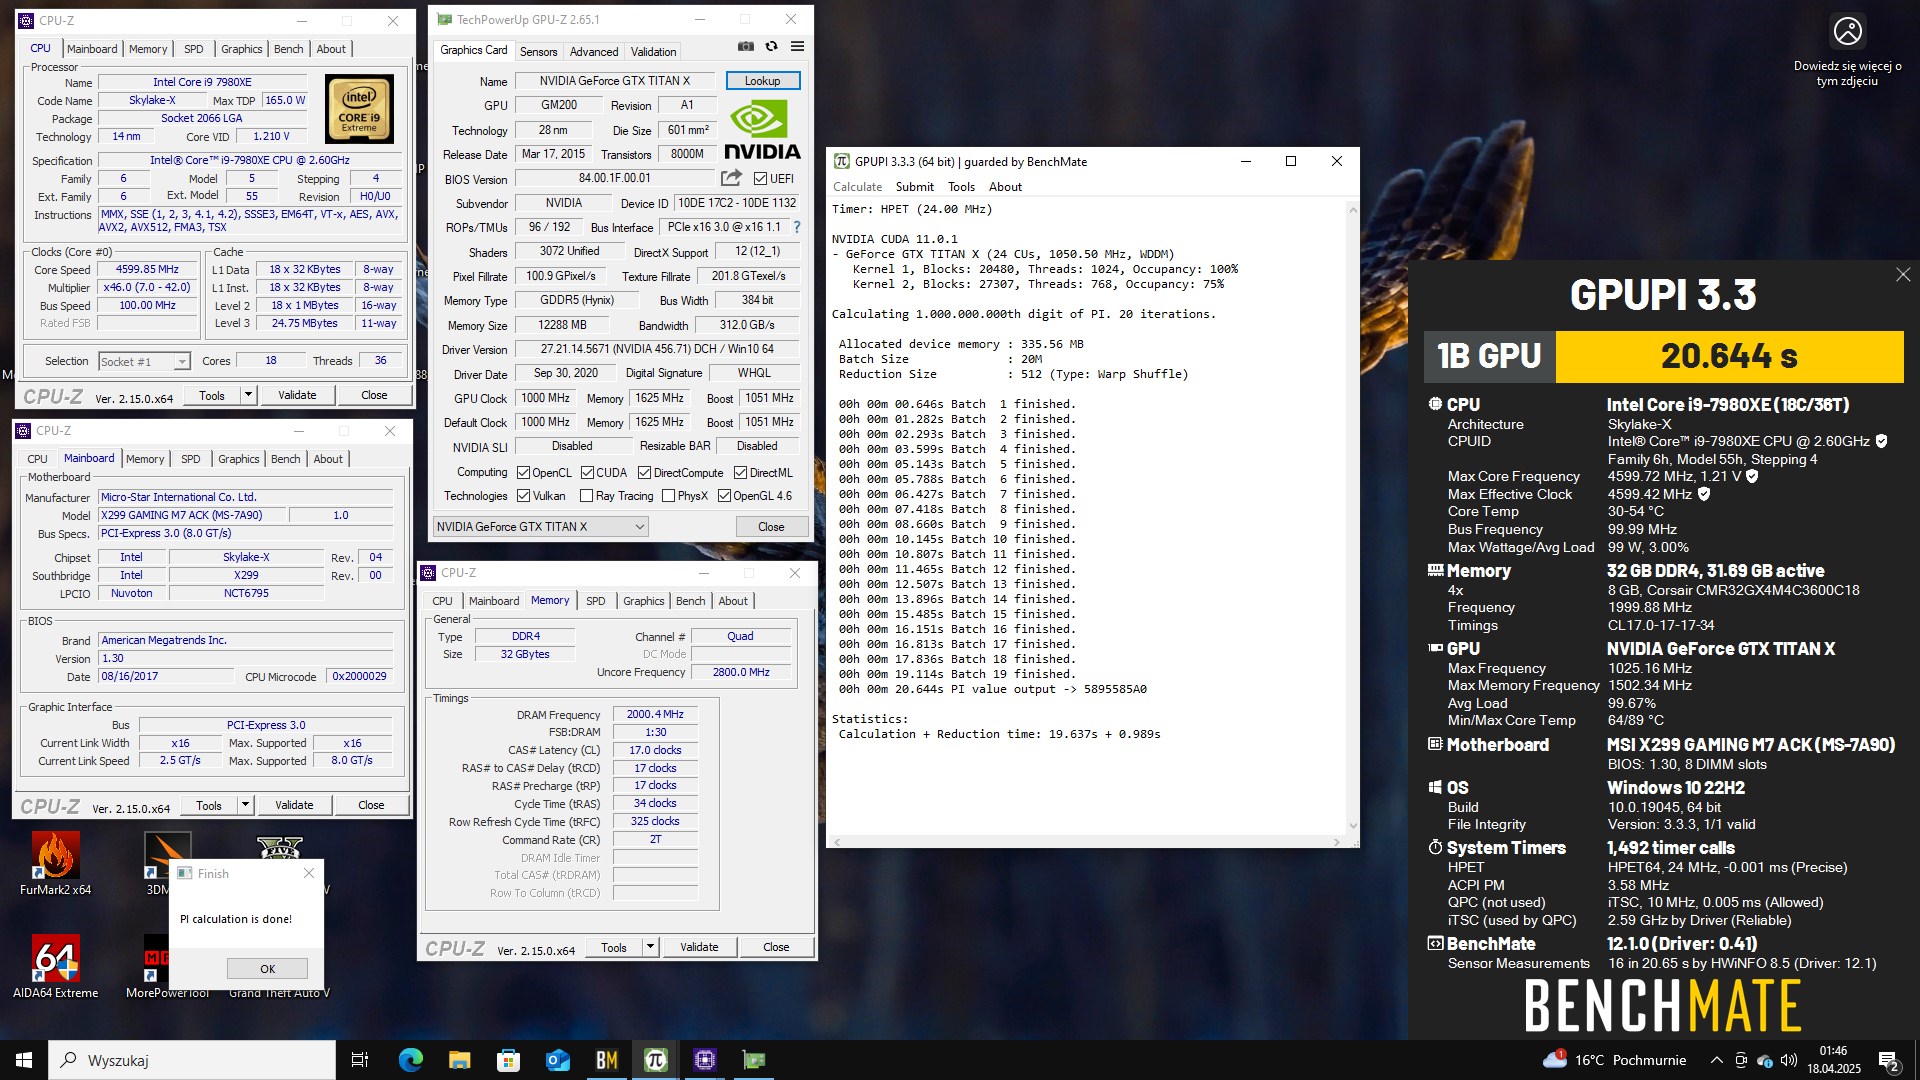Image resolution: width=1920 pixels, height=1080 pixels.
Task: Toggle PhysX checkbox
Action: pyautogui.click(x=668, y=496)
